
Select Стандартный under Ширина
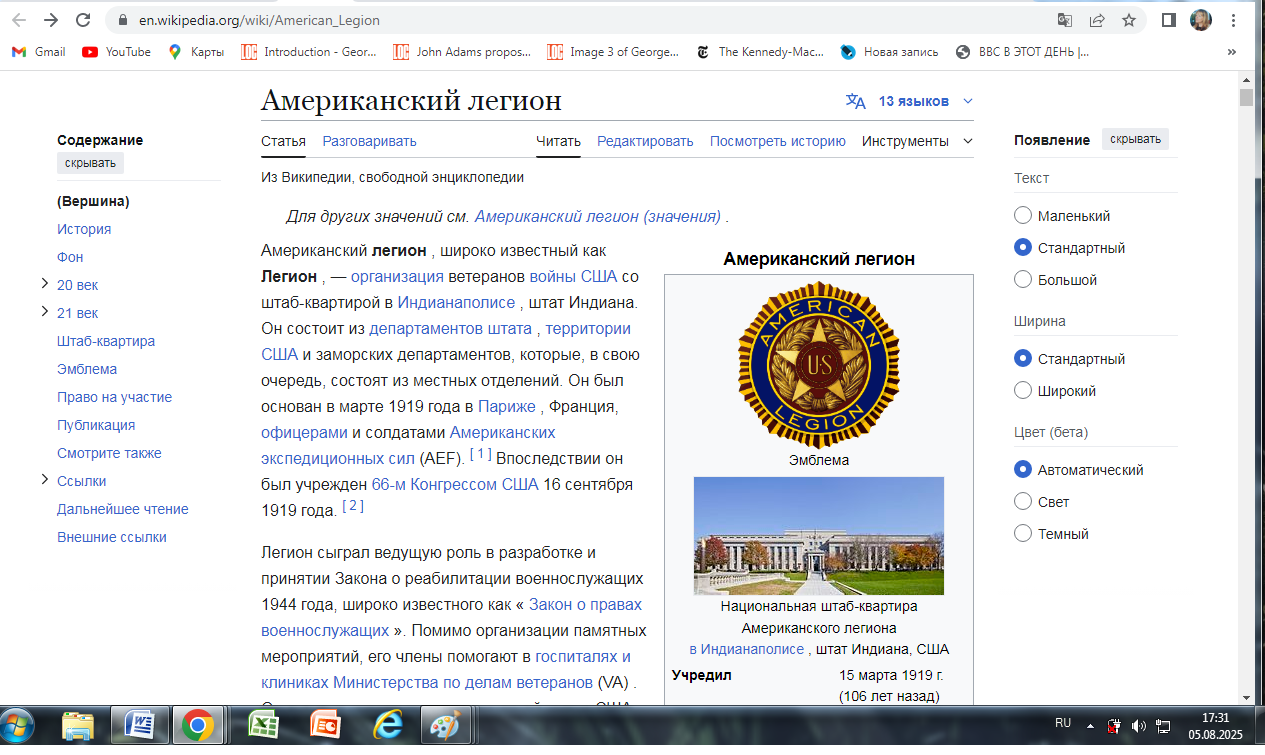coord(1022,359)
